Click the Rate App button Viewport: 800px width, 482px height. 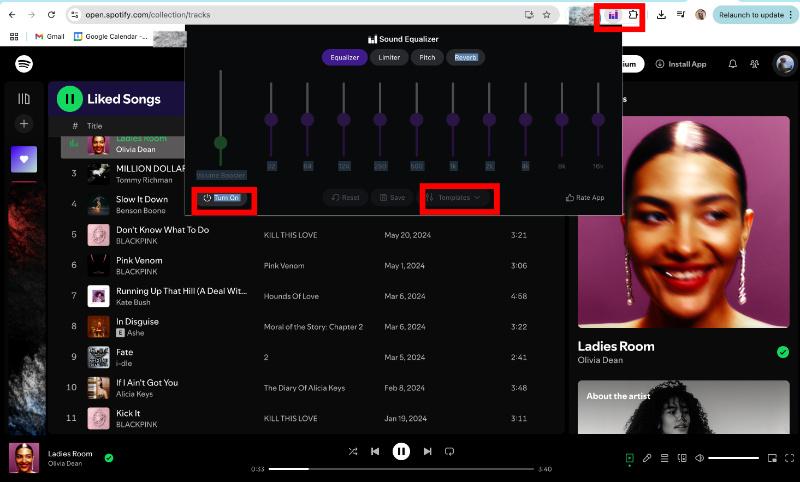click(x=585, y=198)
